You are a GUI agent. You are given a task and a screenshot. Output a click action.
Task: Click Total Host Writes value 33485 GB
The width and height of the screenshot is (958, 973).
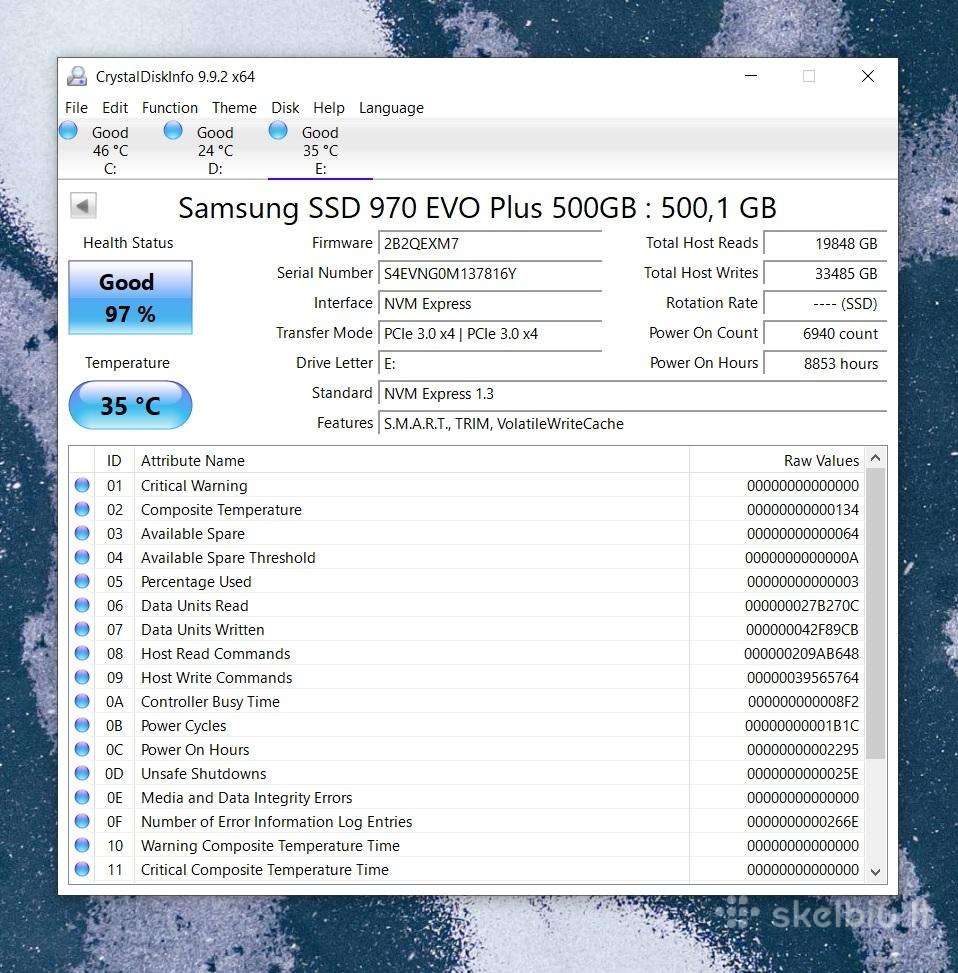point(825,273)
